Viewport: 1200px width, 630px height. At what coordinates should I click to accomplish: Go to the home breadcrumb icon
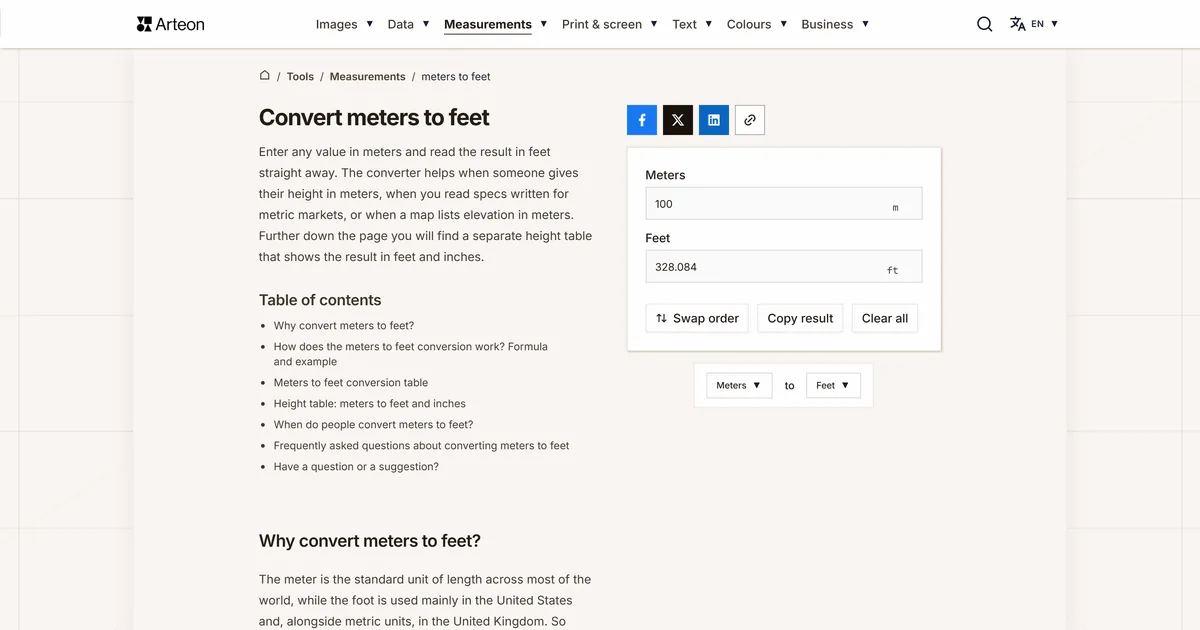coord(265,76)
